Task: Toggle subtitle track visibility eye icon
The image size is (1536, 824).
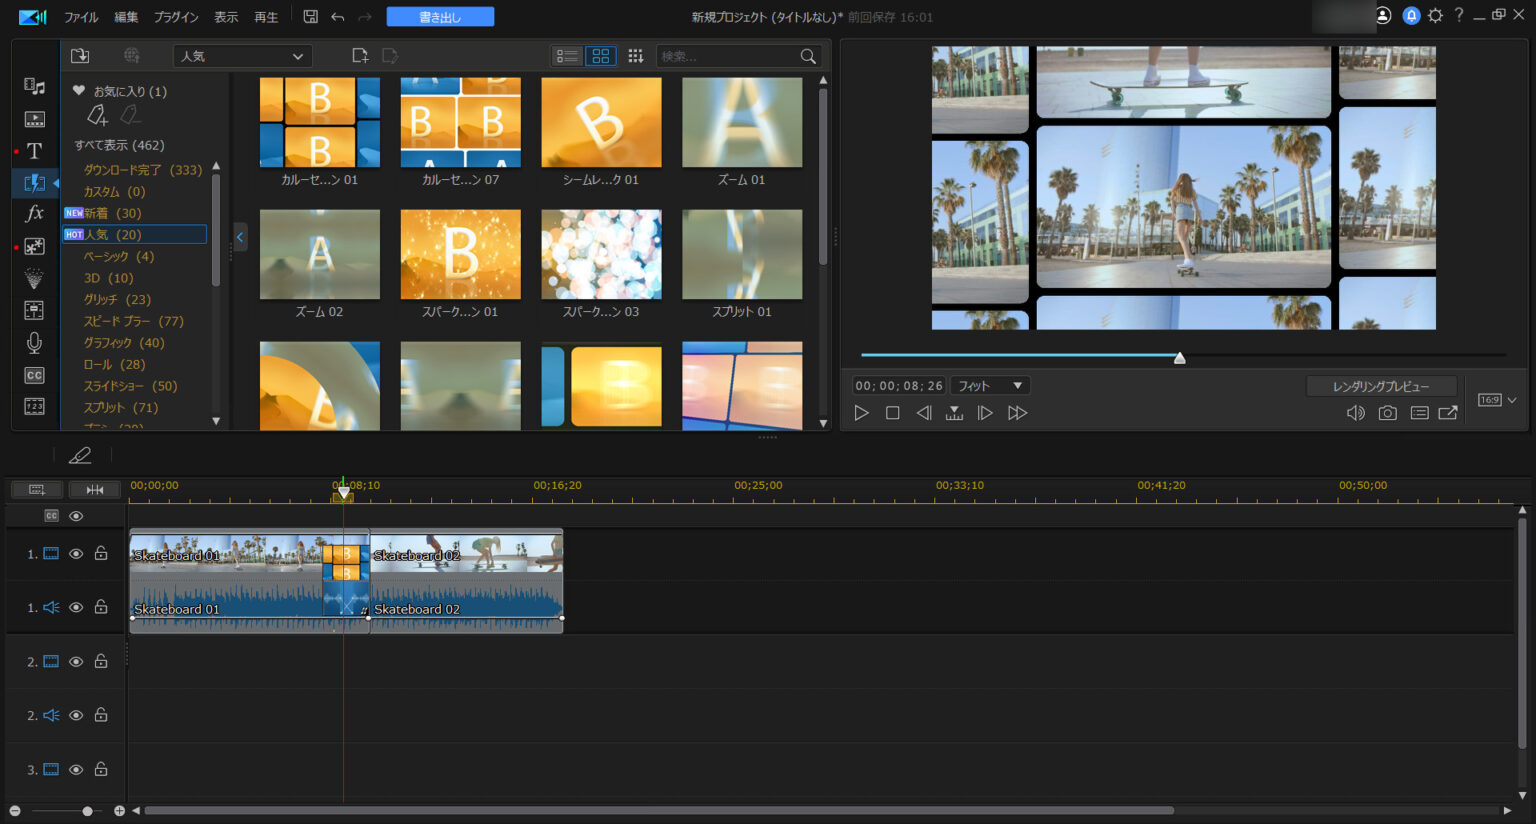Action: coord(75,516)
